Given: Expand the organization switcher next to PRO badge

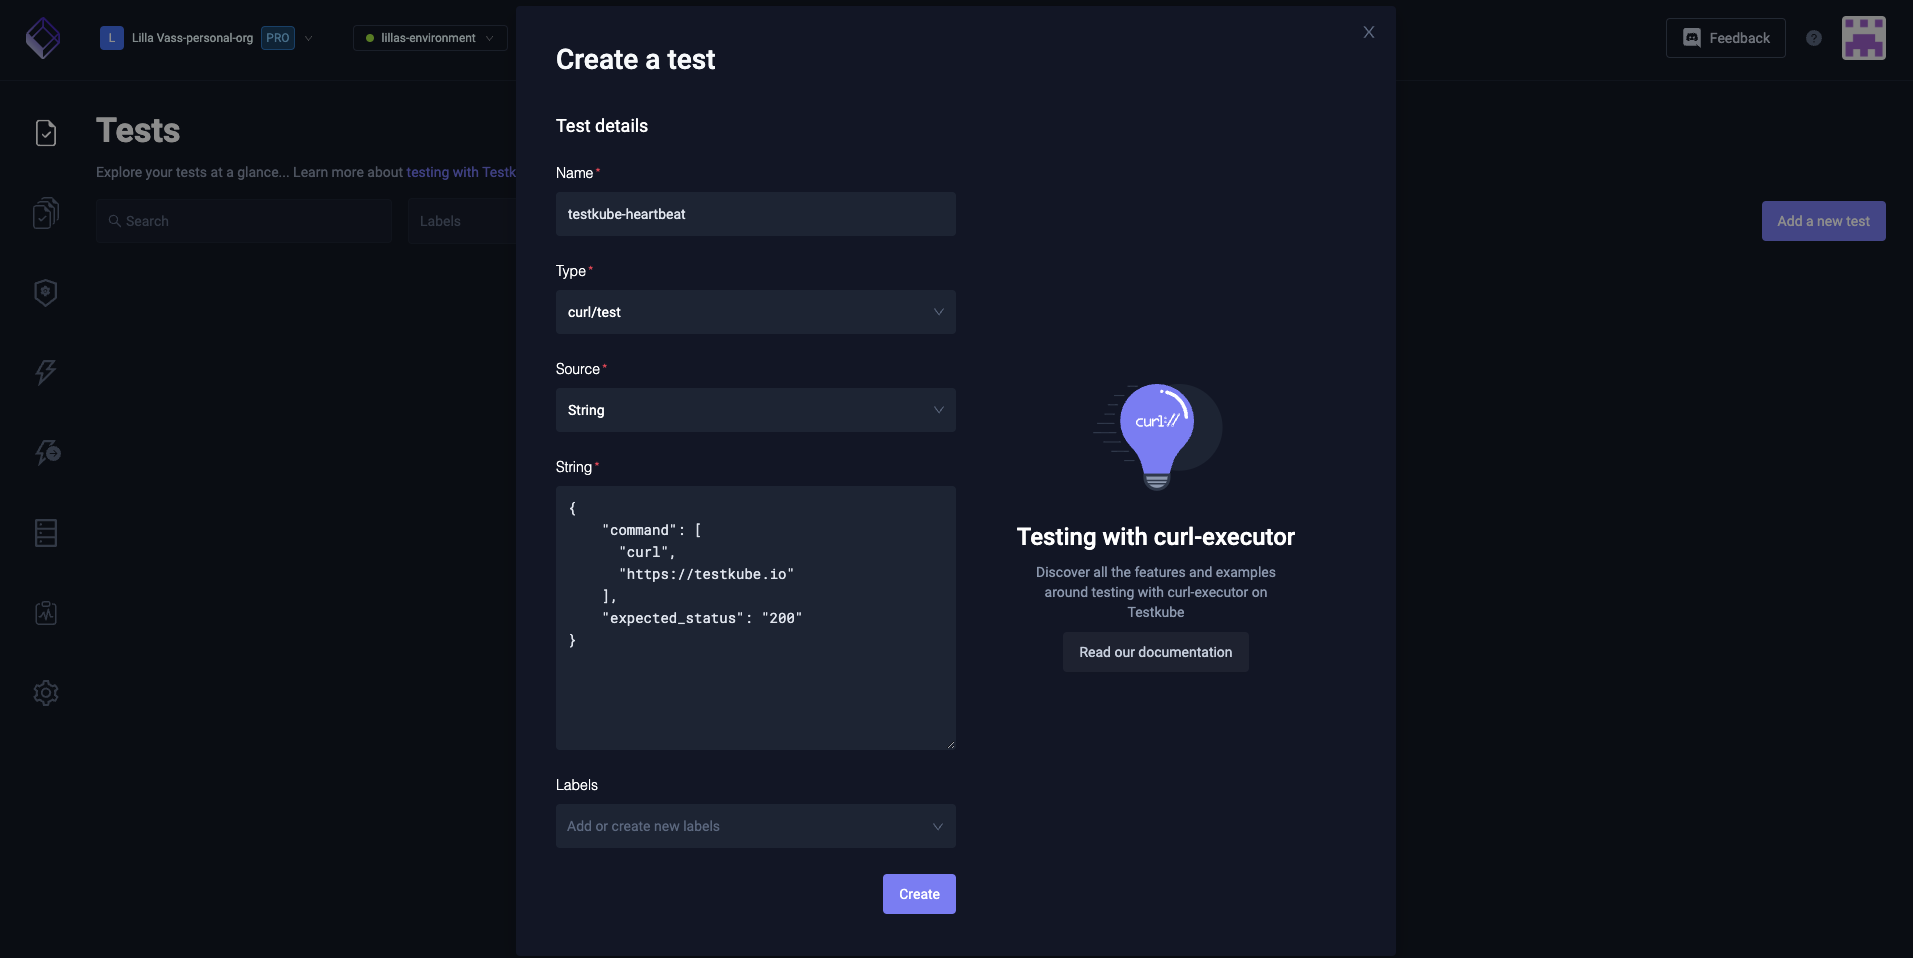Looking at the screenshot, I should (x=310, y=38).
